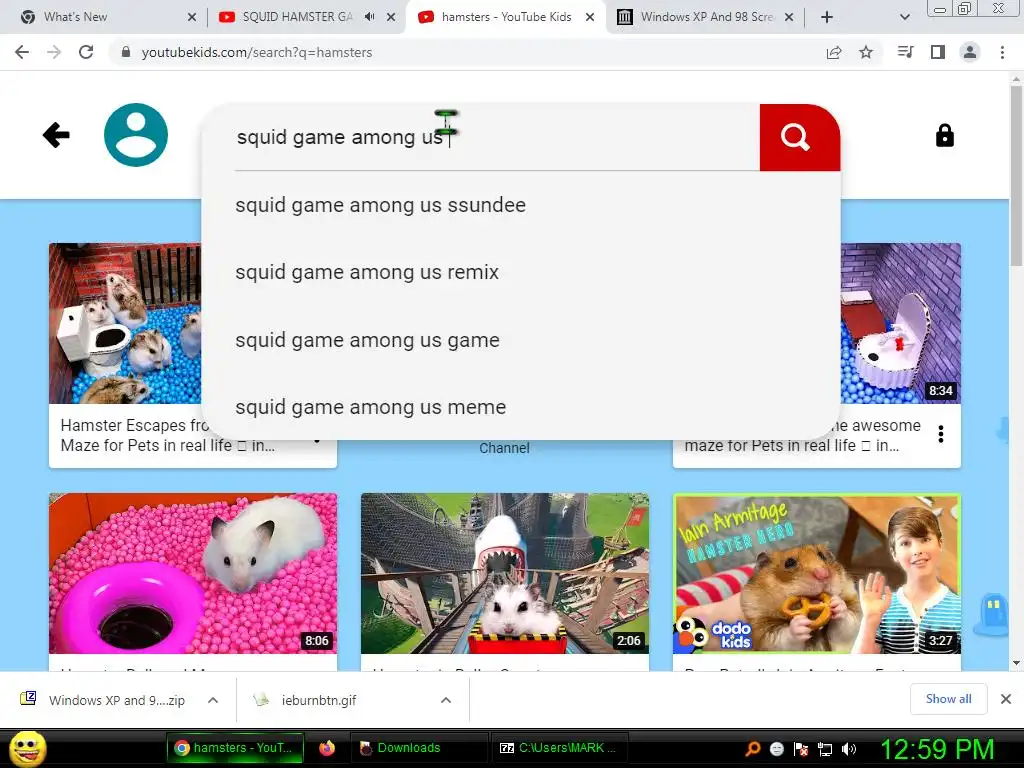Close the downloads bar

click(1006, 699)
